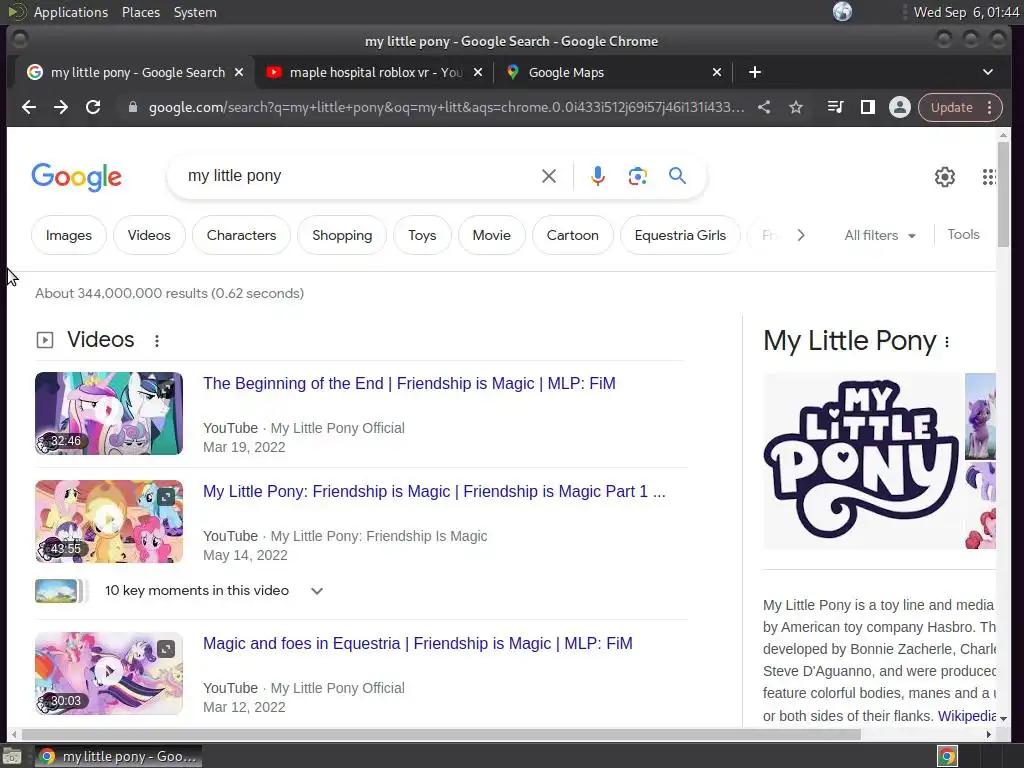
Task: Close the maple hospital roblox vr tab
Action: click(x=478, y=72)
